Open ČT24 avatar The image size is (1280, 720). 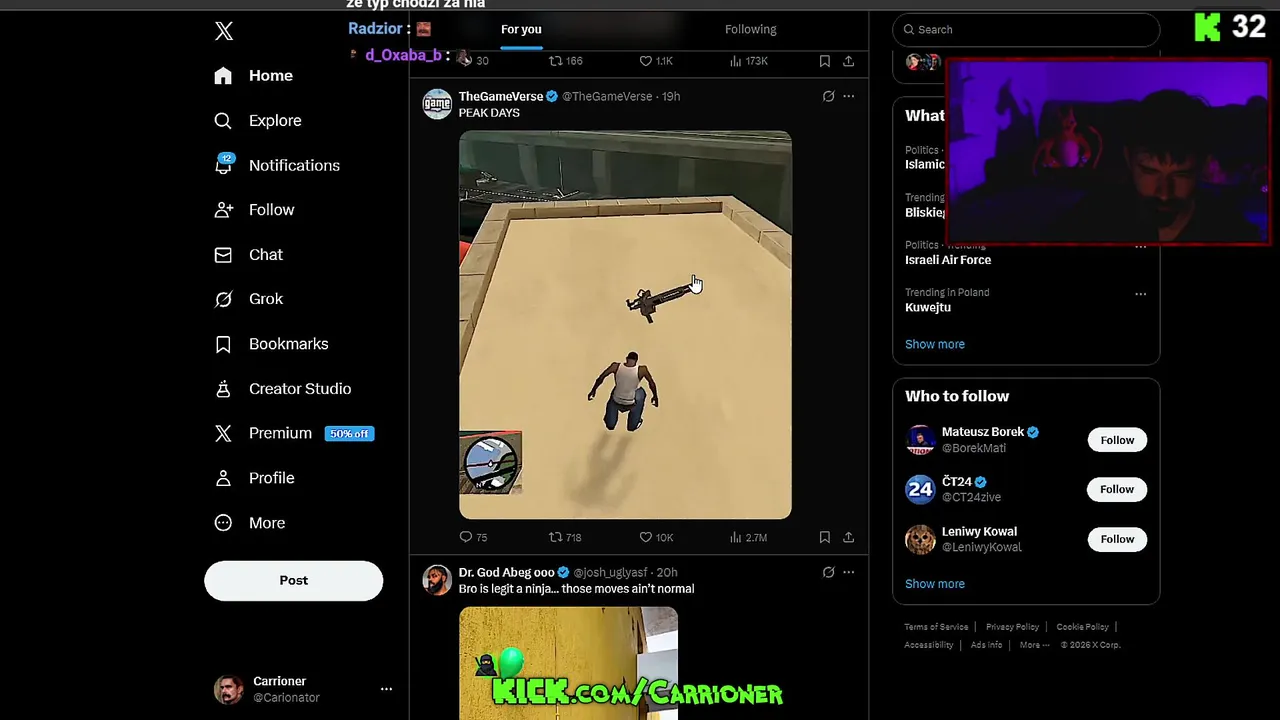coord(920,489)
